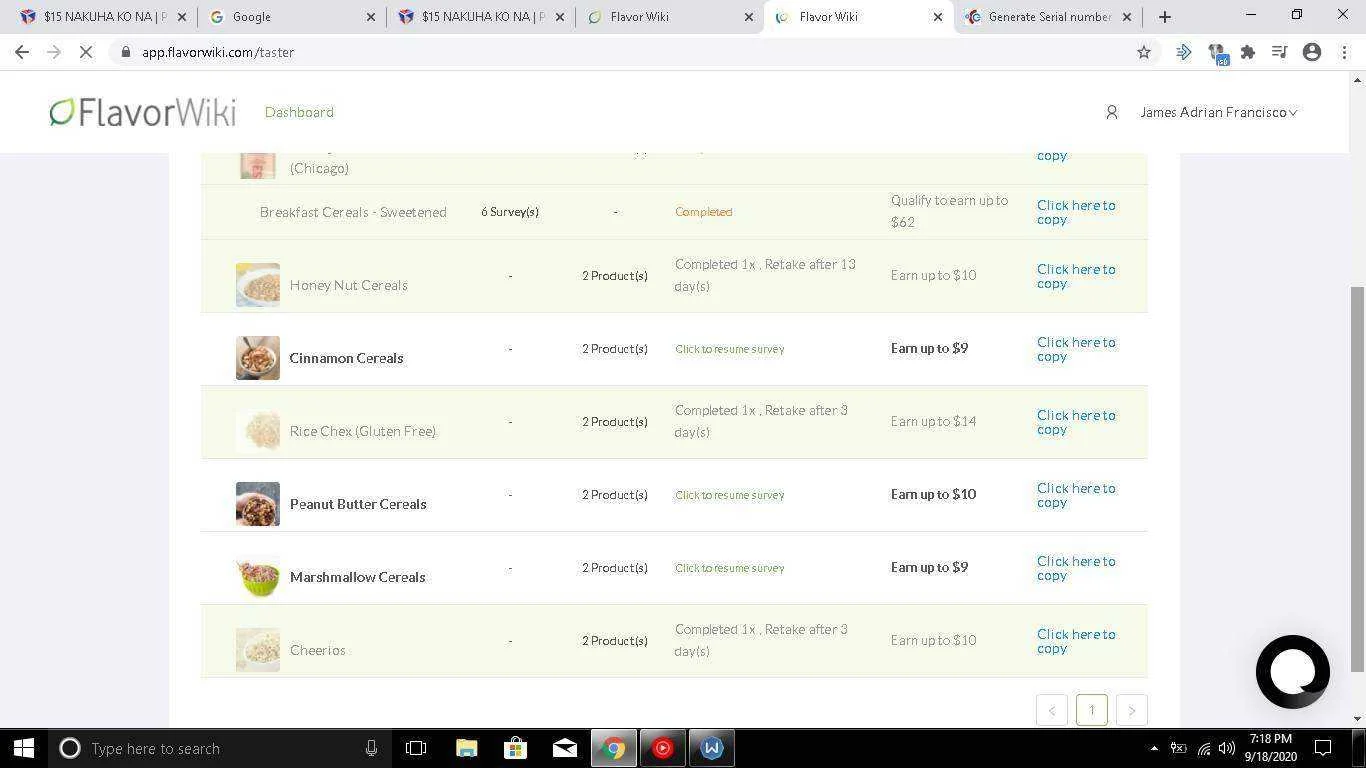Copy link for Cheerios row
The height and width of the screenshot is (768, 1366).
[1076, 641]
